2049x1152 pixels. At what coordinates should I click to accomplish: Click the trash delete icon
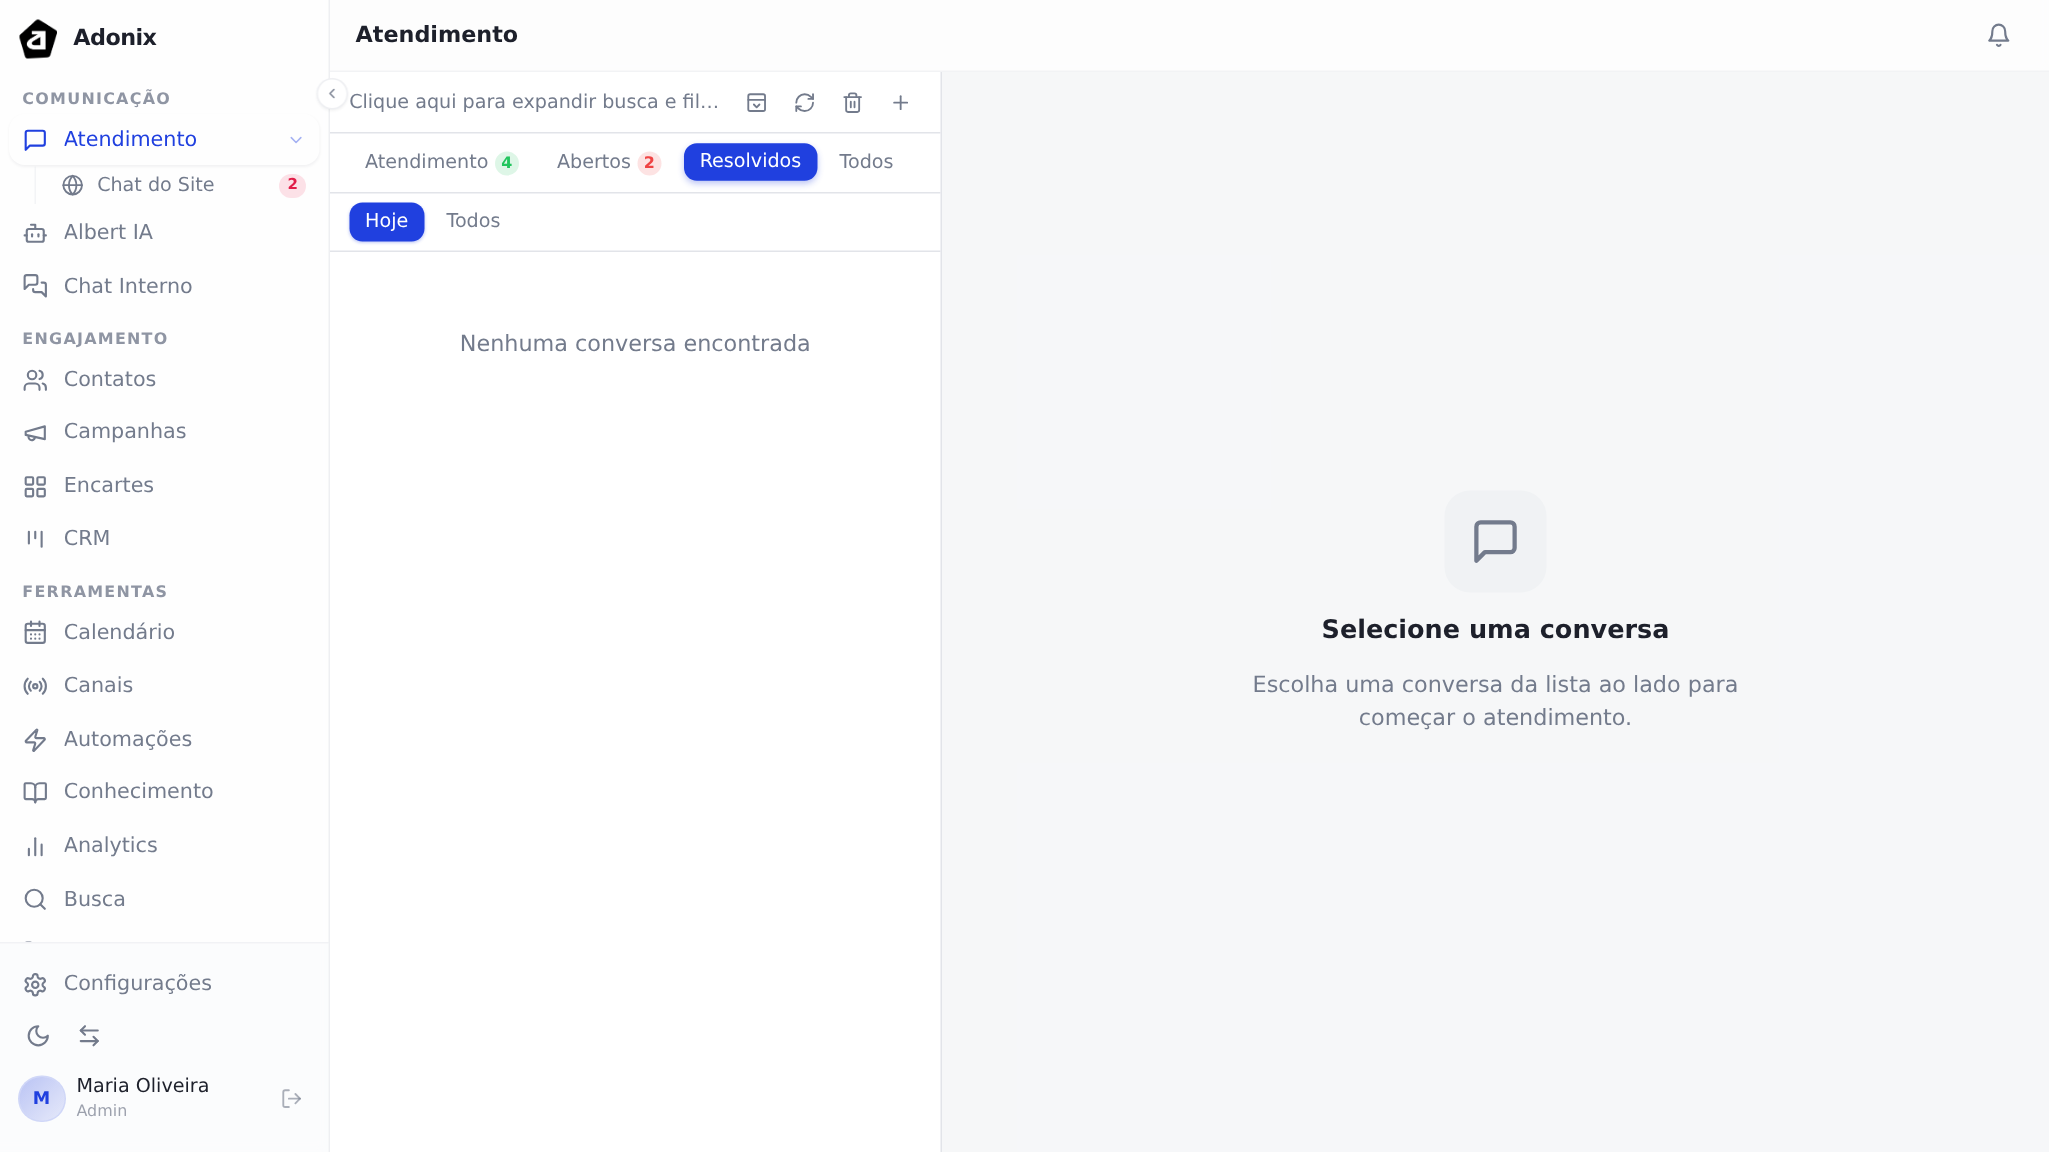coord(853,103)
